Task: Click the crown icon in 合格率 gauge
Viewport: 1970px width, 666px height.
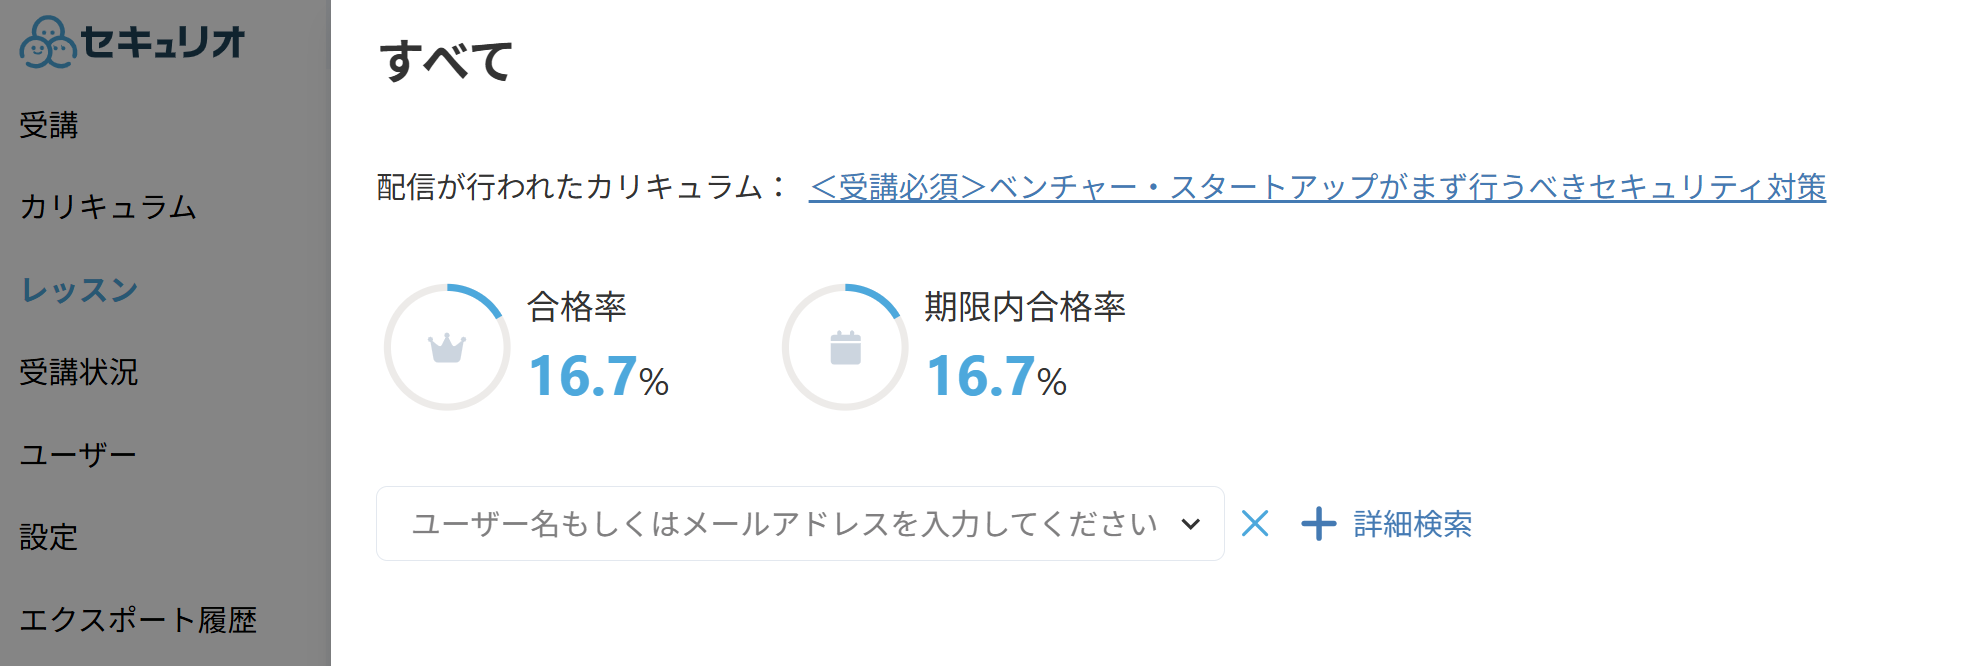Action: click(447, 348)
